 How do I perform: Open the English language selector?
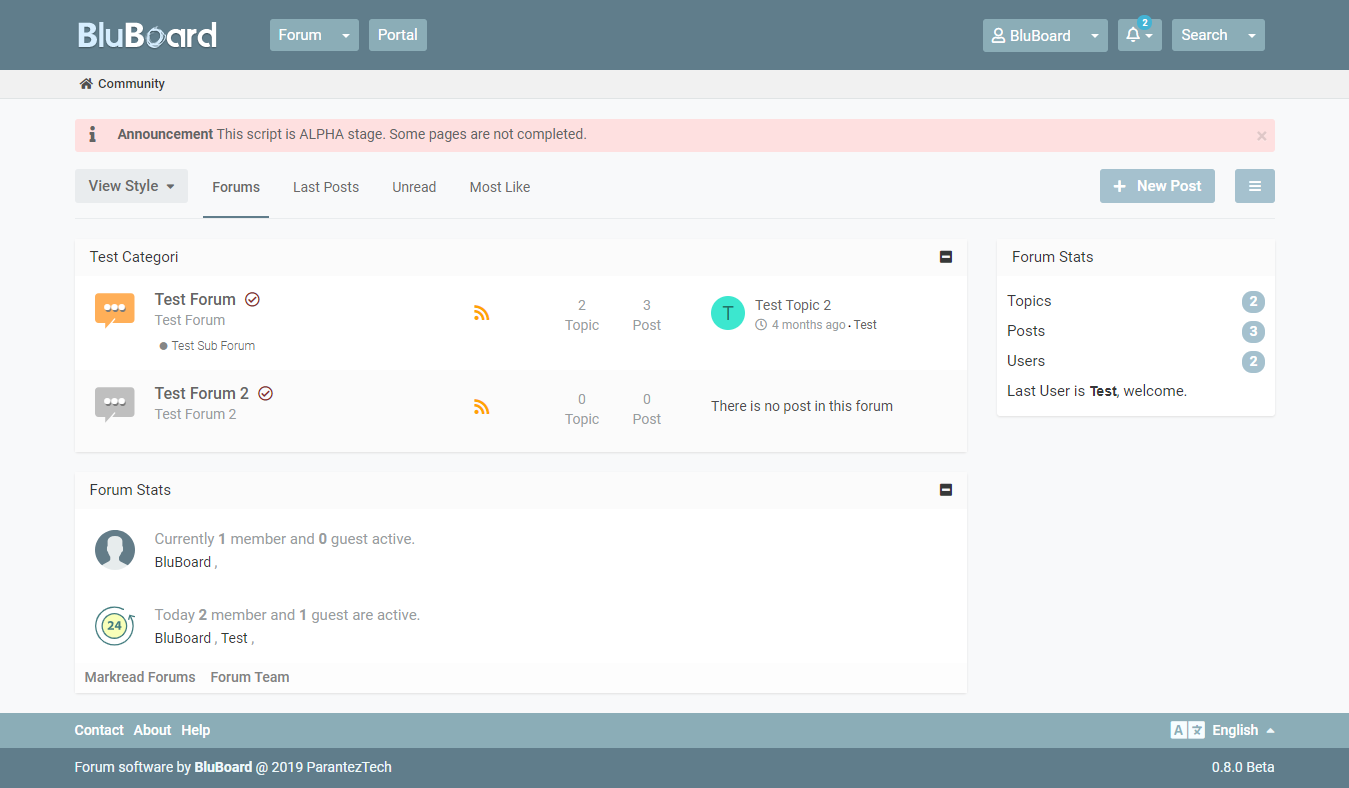pos(1243,730)
